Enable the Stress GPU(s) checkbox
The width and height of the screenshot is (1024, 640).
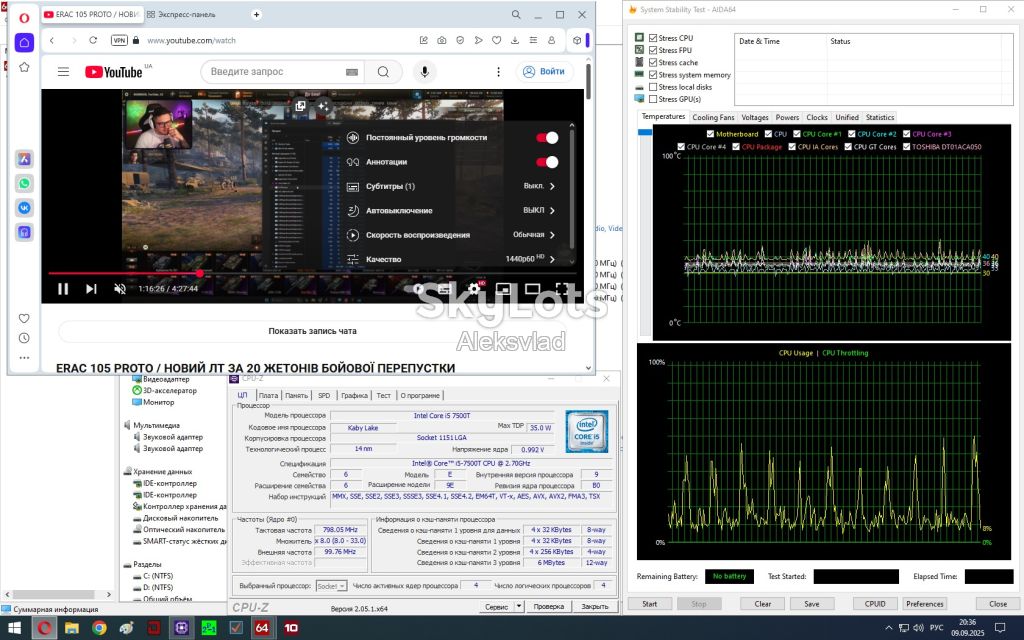click(x=653, y=99)
